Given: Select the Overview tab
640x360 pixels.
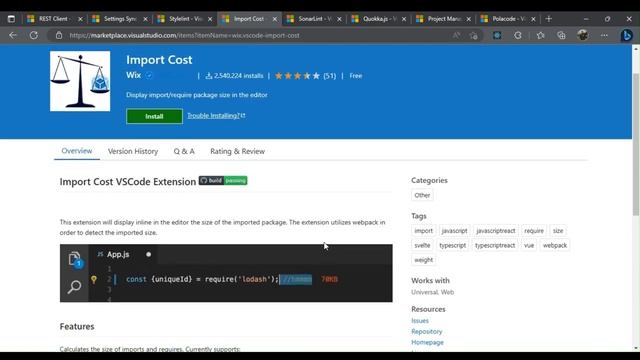Looking at the screenshot, I should 77,151.
